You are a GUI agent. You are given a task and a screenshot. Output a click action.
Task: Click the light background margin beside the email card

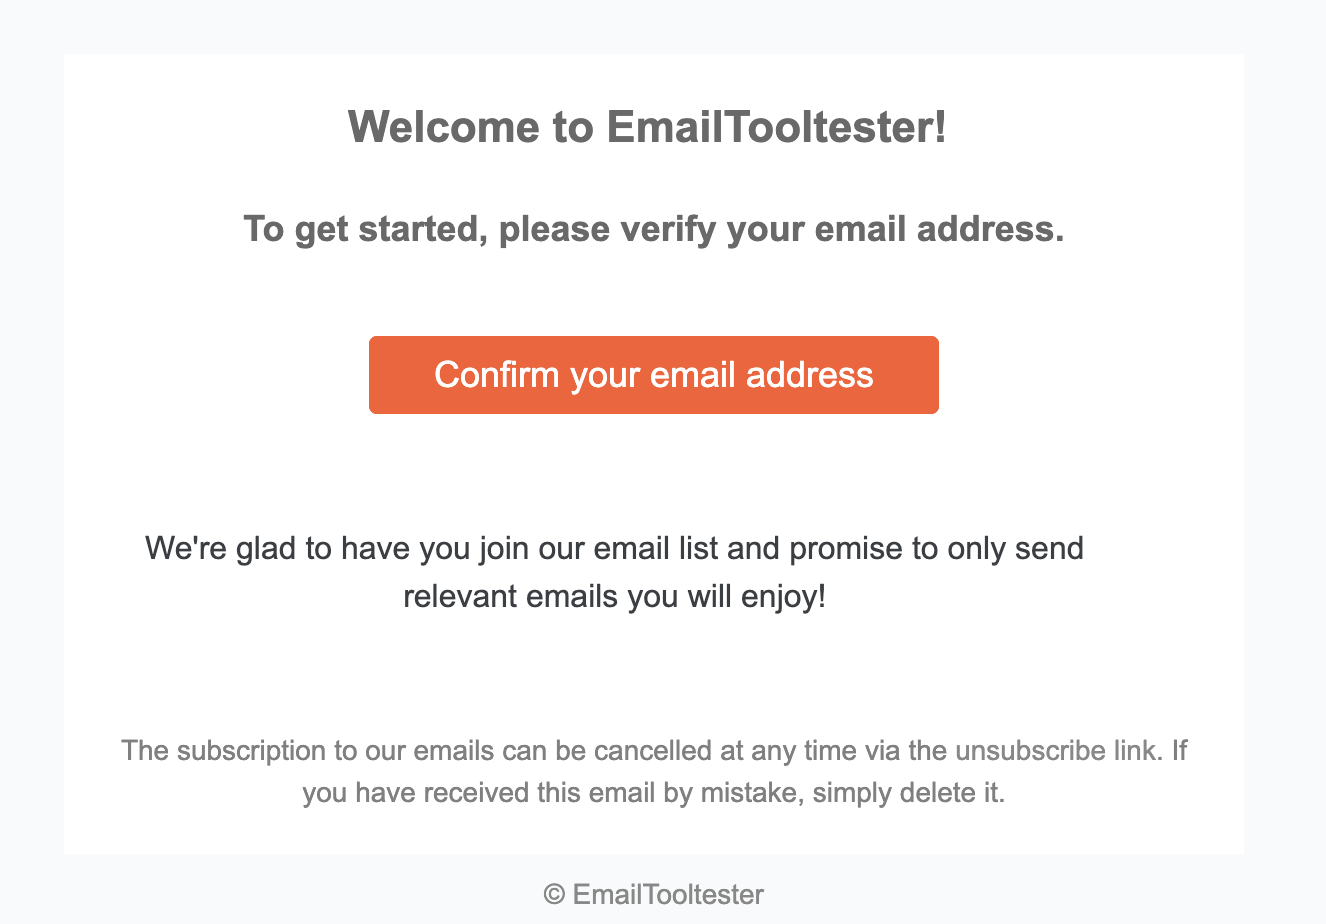(30, 460)
